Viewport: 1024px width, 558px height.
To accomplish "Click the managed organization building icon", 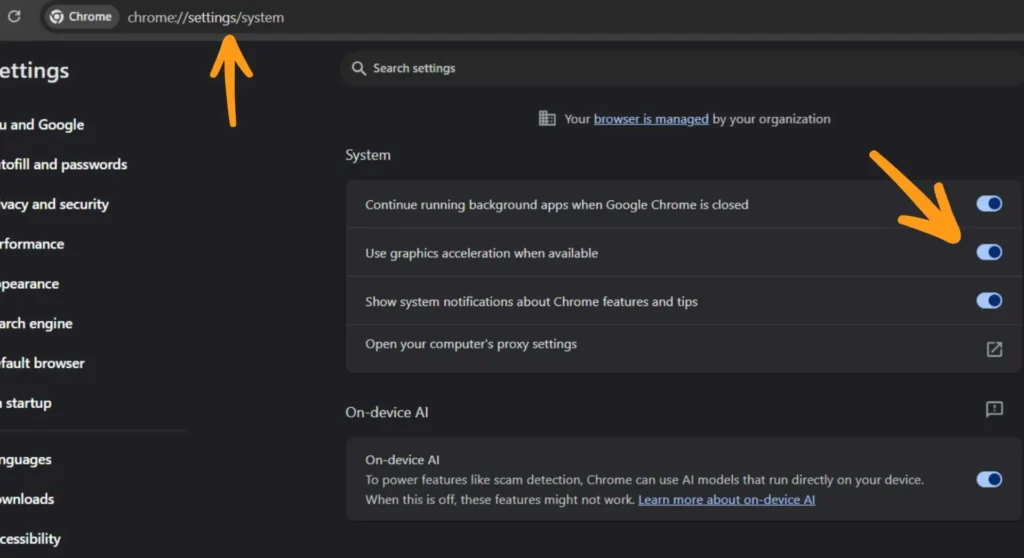I will click(547, 118).
